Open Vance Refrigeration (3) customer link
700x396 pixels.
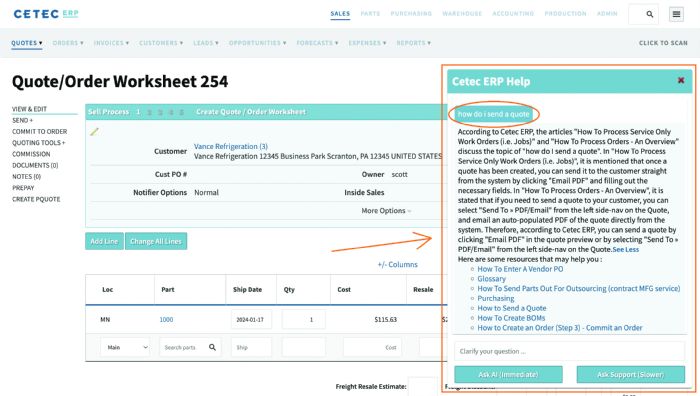coord(231,146)
